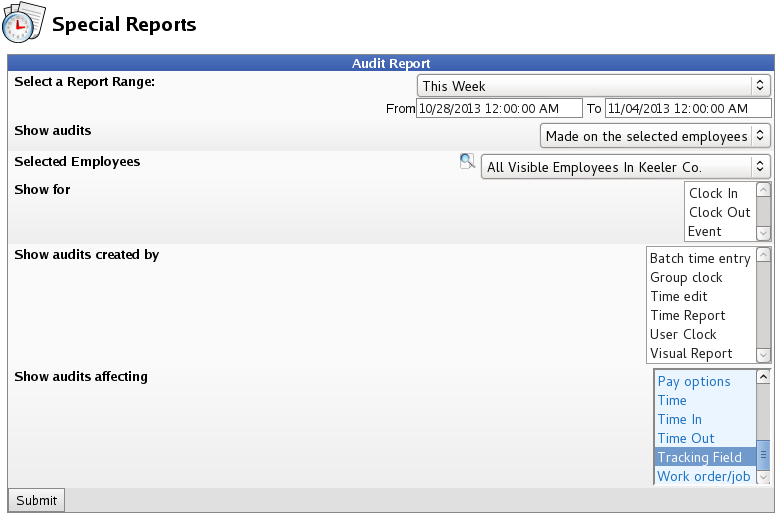Viewport: 780px width, 518px height.
Task: Select Time in audits affecting list
Action: (705, 400)
